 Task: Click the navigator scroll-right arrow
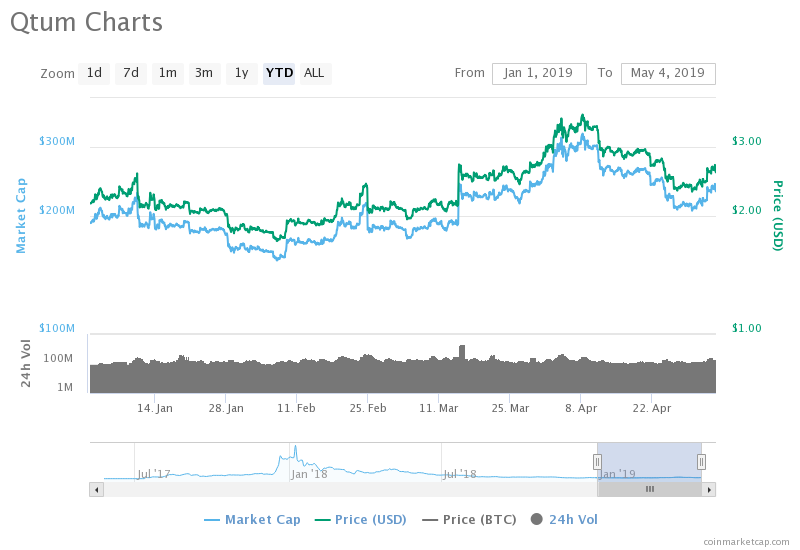click(x=709, y=490)
